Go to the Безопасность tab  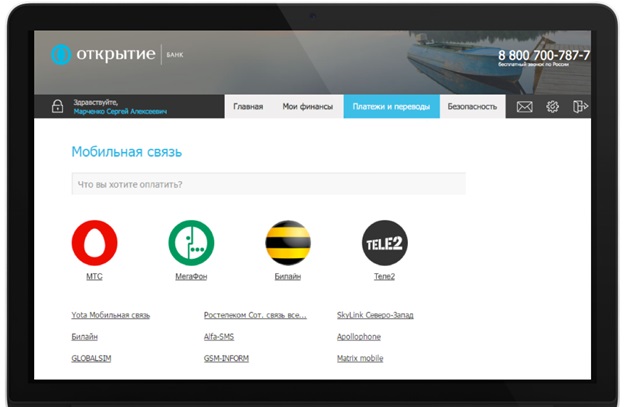click(x=472, y=107)
